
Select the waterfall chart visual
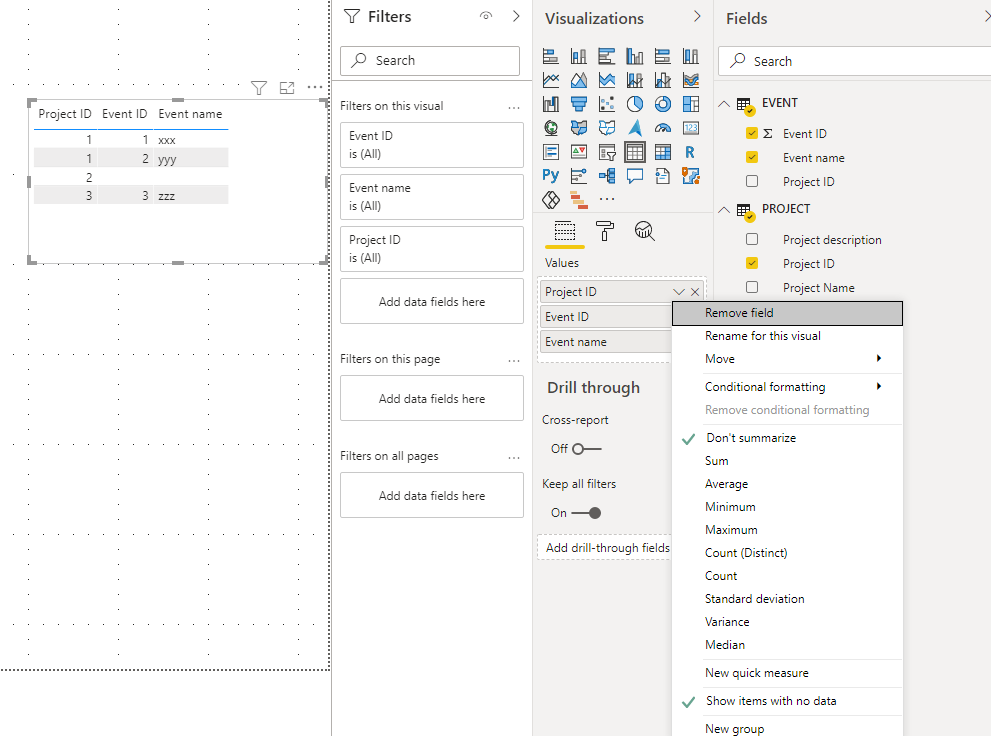550,104
